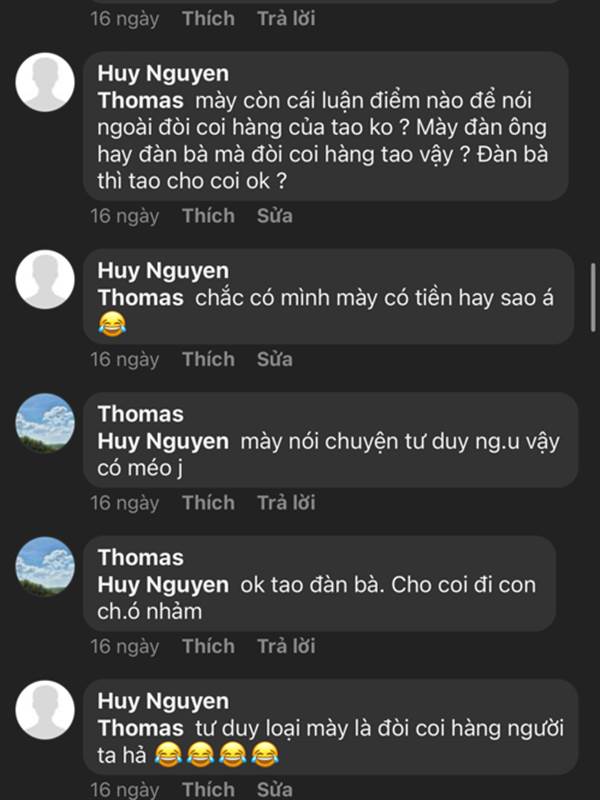This screenshot has height=800, width=600.
Task: Click the author name Thomas above 'ok tao đàn bà'
Action: pyautogui.click(x=140, y=558)
